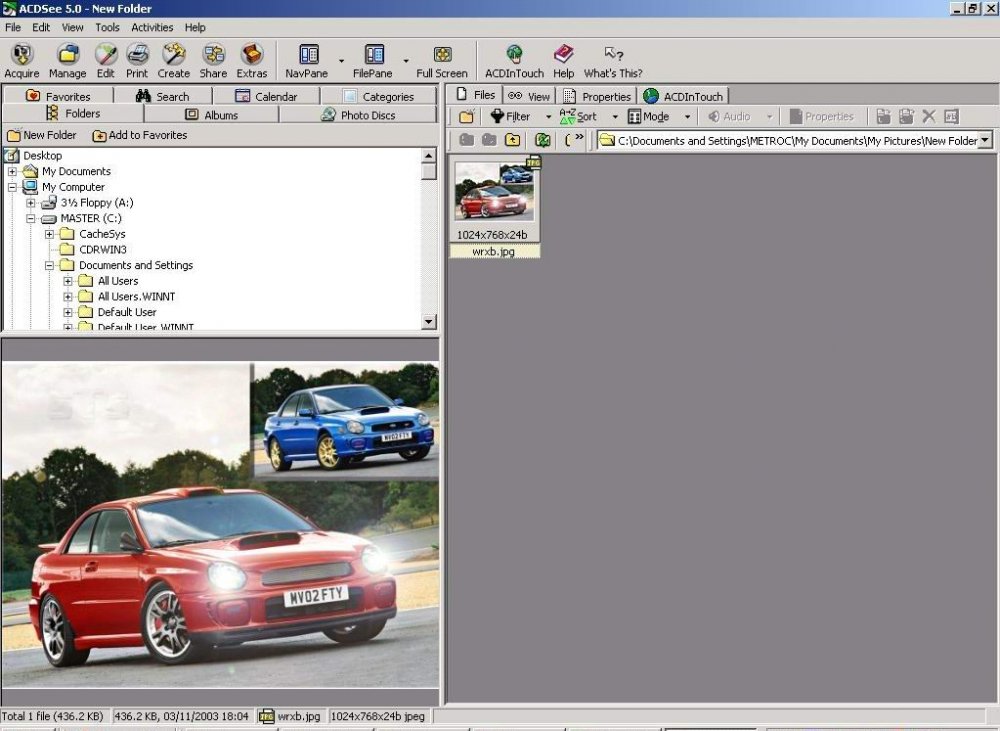Open the Activities menu
The height and width of the screenshot is (731, 1000).
[x=152, y=27]
